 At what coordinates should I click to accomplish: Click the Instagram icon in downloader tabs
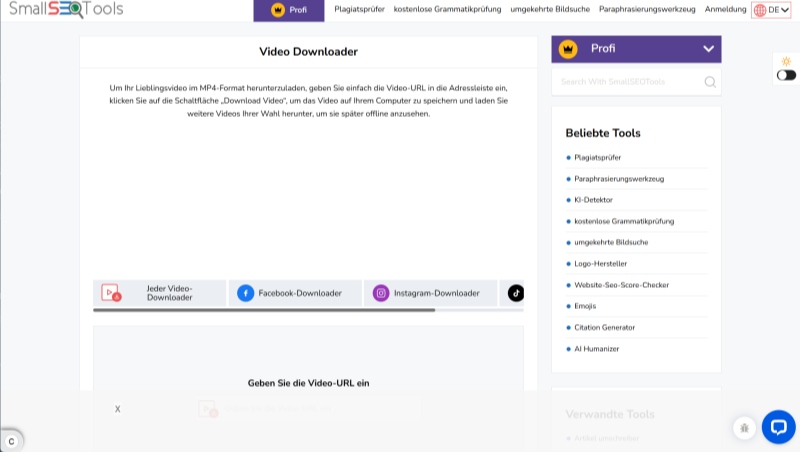(381, 293)
